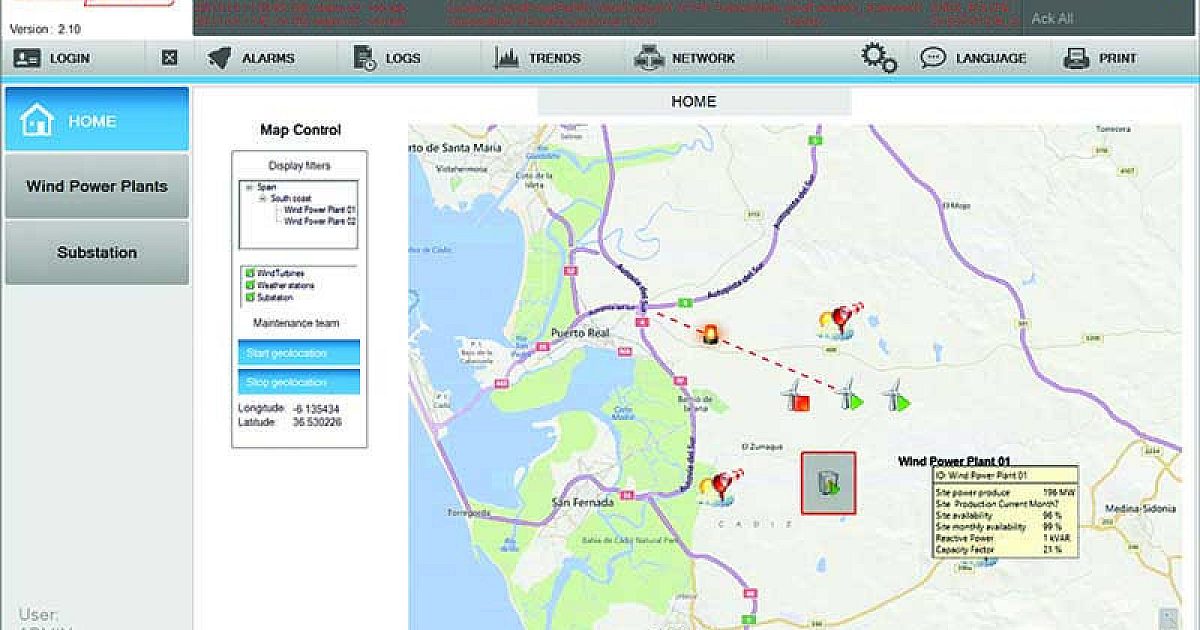1200x630 pixels.
Task: Click the Wind Power Plant 01 map label
Action: (x=954, y=461)
